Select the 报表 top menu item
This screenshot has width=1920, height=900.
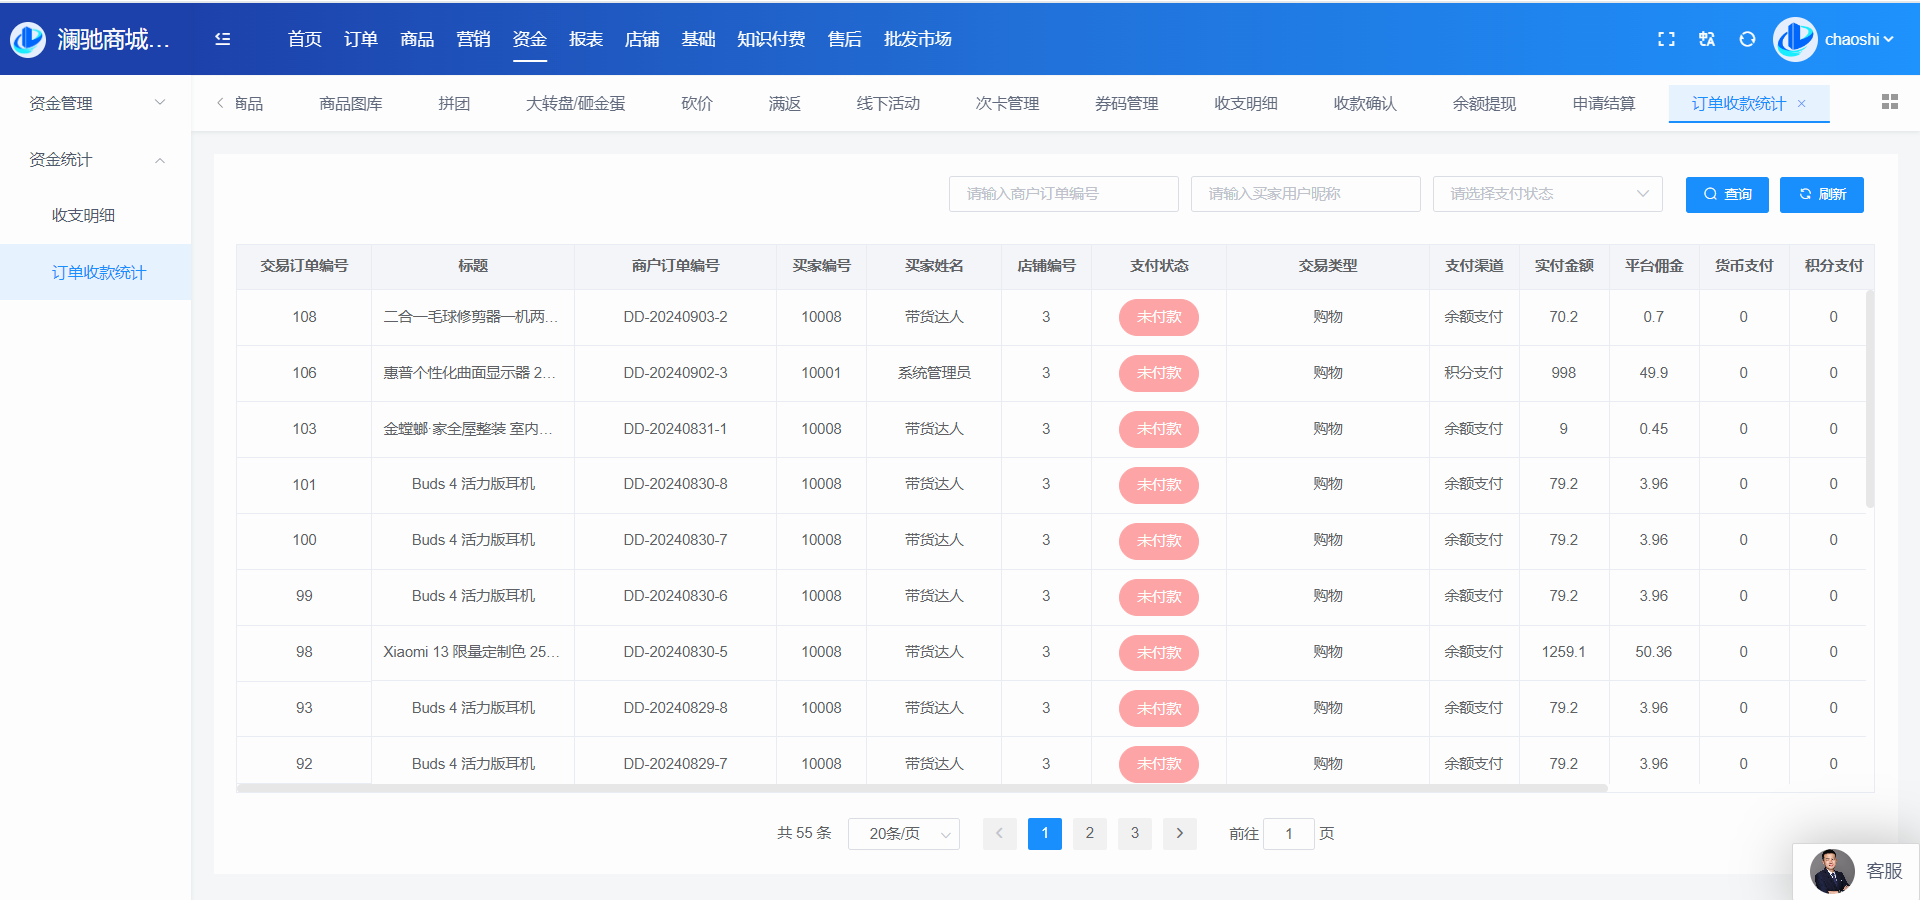click(x=585, y=39)
